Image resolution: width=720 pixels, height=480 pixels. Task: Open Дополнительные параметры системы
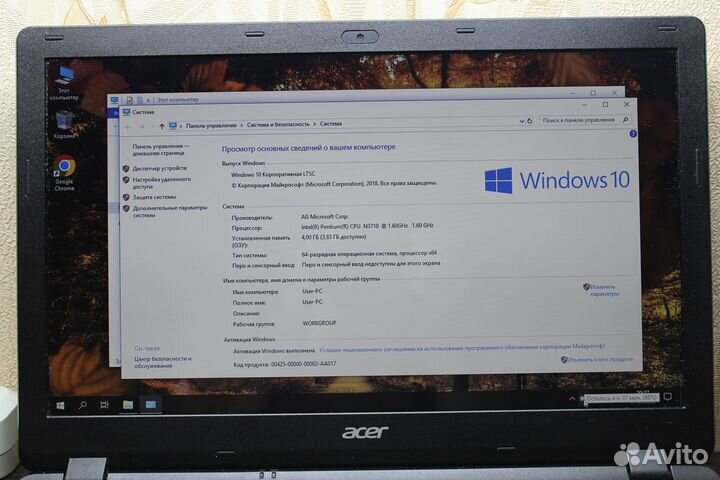pyautogui.click(x=170, y=211)
